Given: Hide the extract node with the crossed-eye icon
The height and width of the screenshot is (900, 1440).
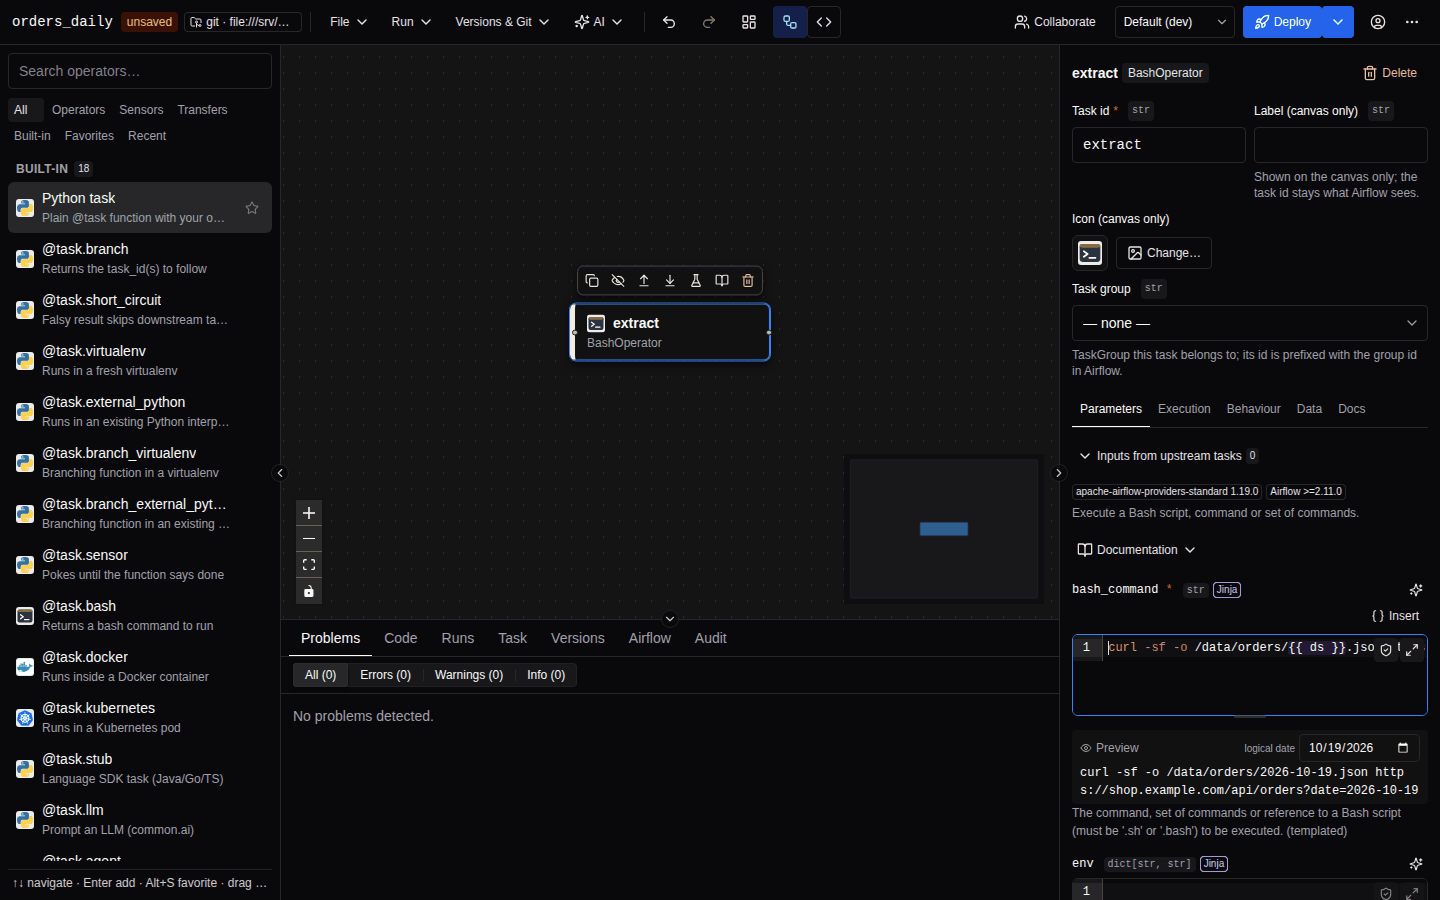Looking at the screenshot, I should pos(618,281).
